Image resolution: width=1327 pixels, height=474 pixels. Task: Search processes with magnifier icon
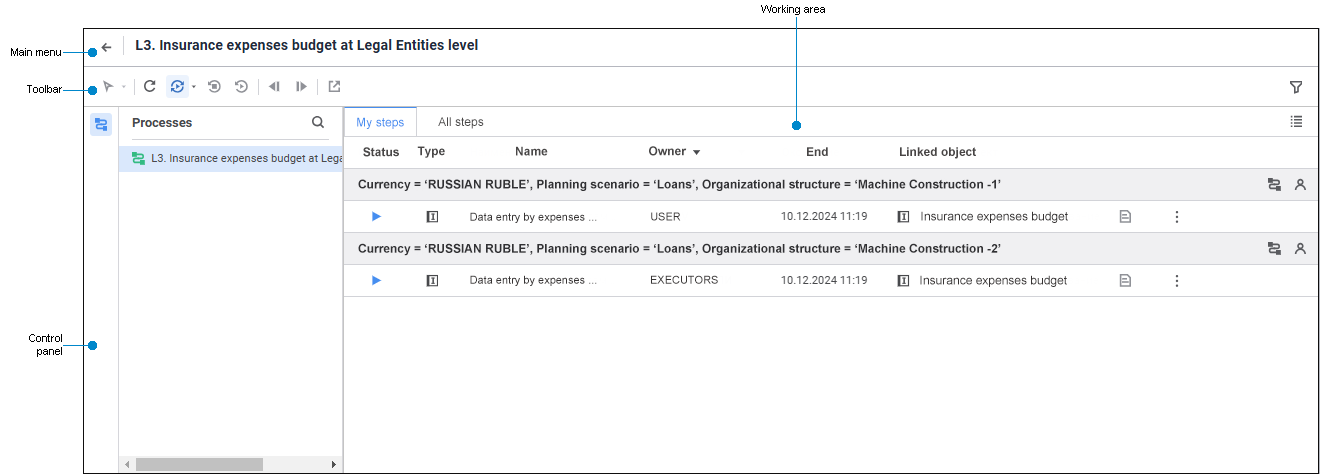point(318,122)
